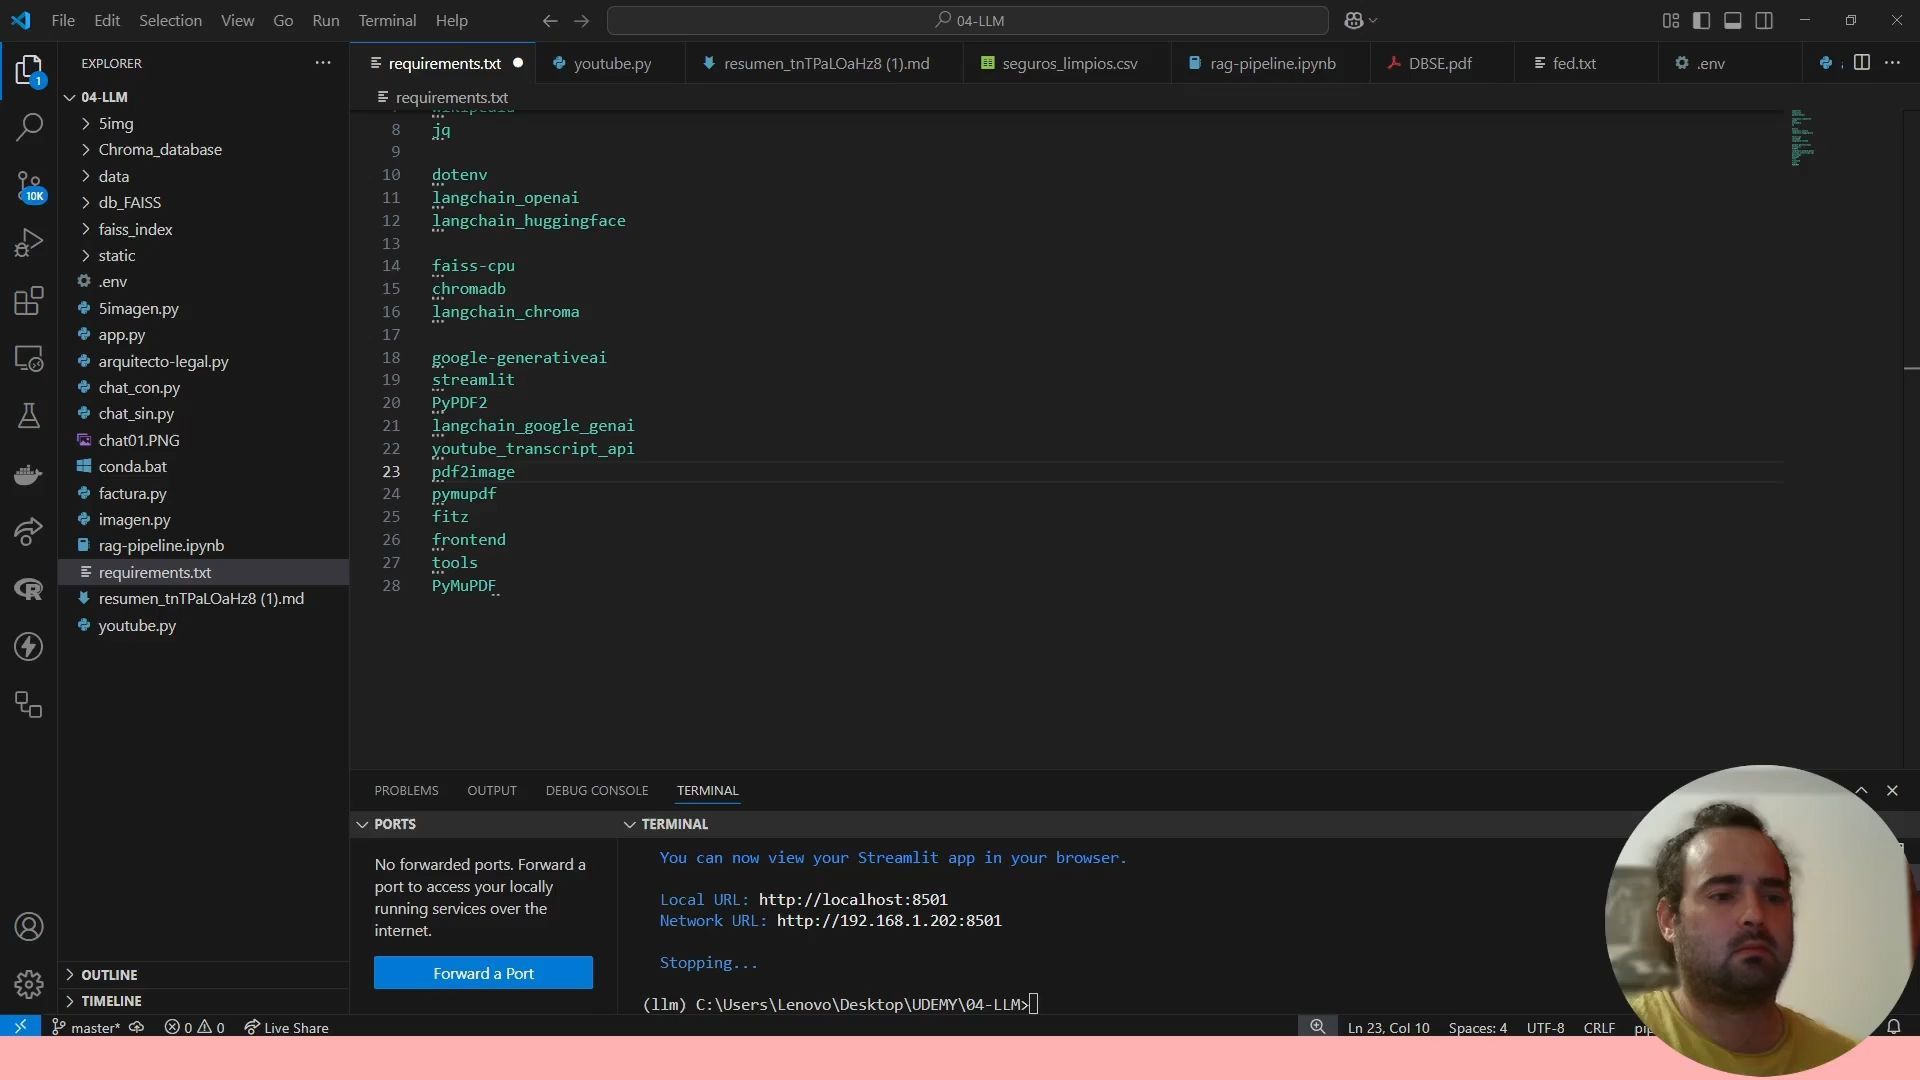
Task: Open the Explorer view in activity bar
Action: point(29,70)
